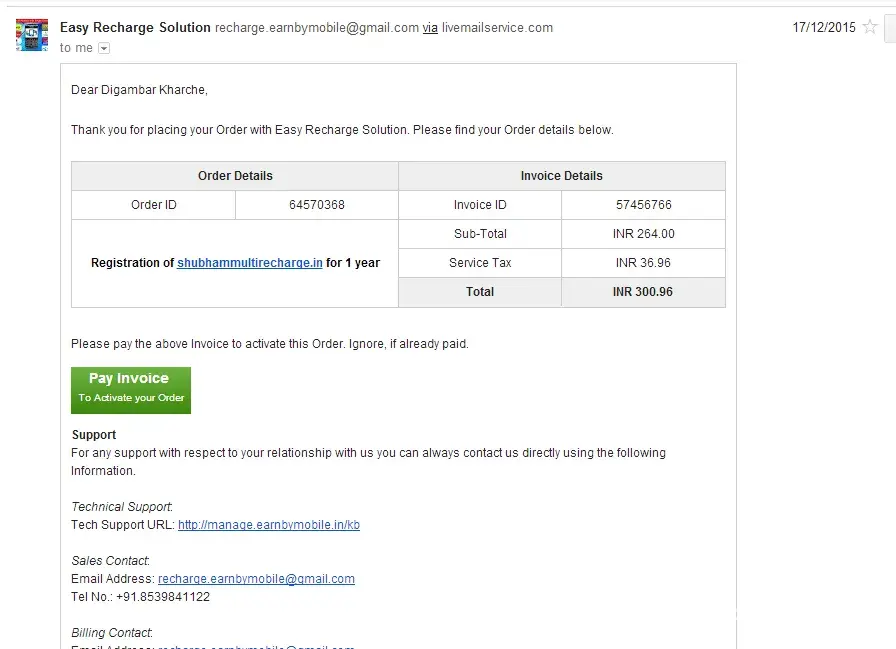Screen dimensions: 896x649
Task: Click the Sales telephone number
Action: [155, 597]
